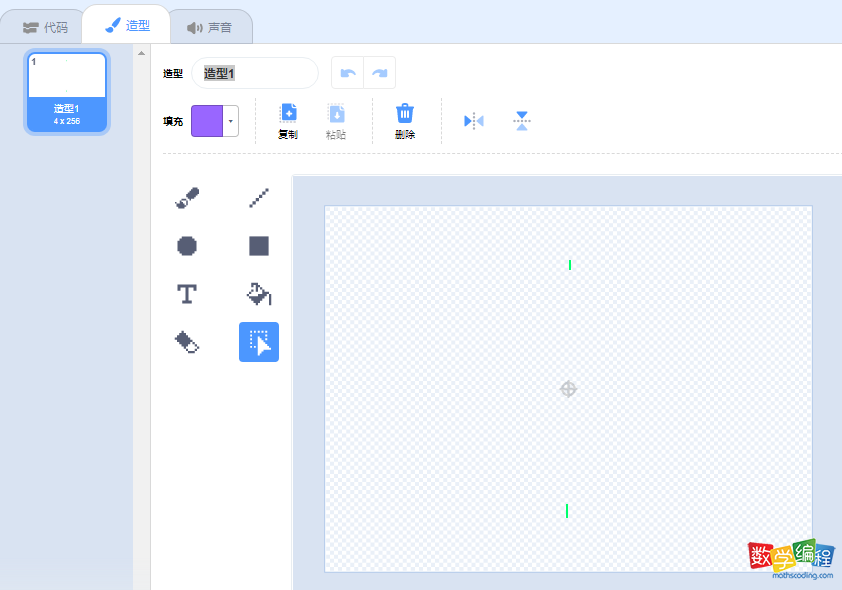Select the 造型1 costume thumbnail
The width and height of the screenshot is (842, 590).
pos(67,92)
